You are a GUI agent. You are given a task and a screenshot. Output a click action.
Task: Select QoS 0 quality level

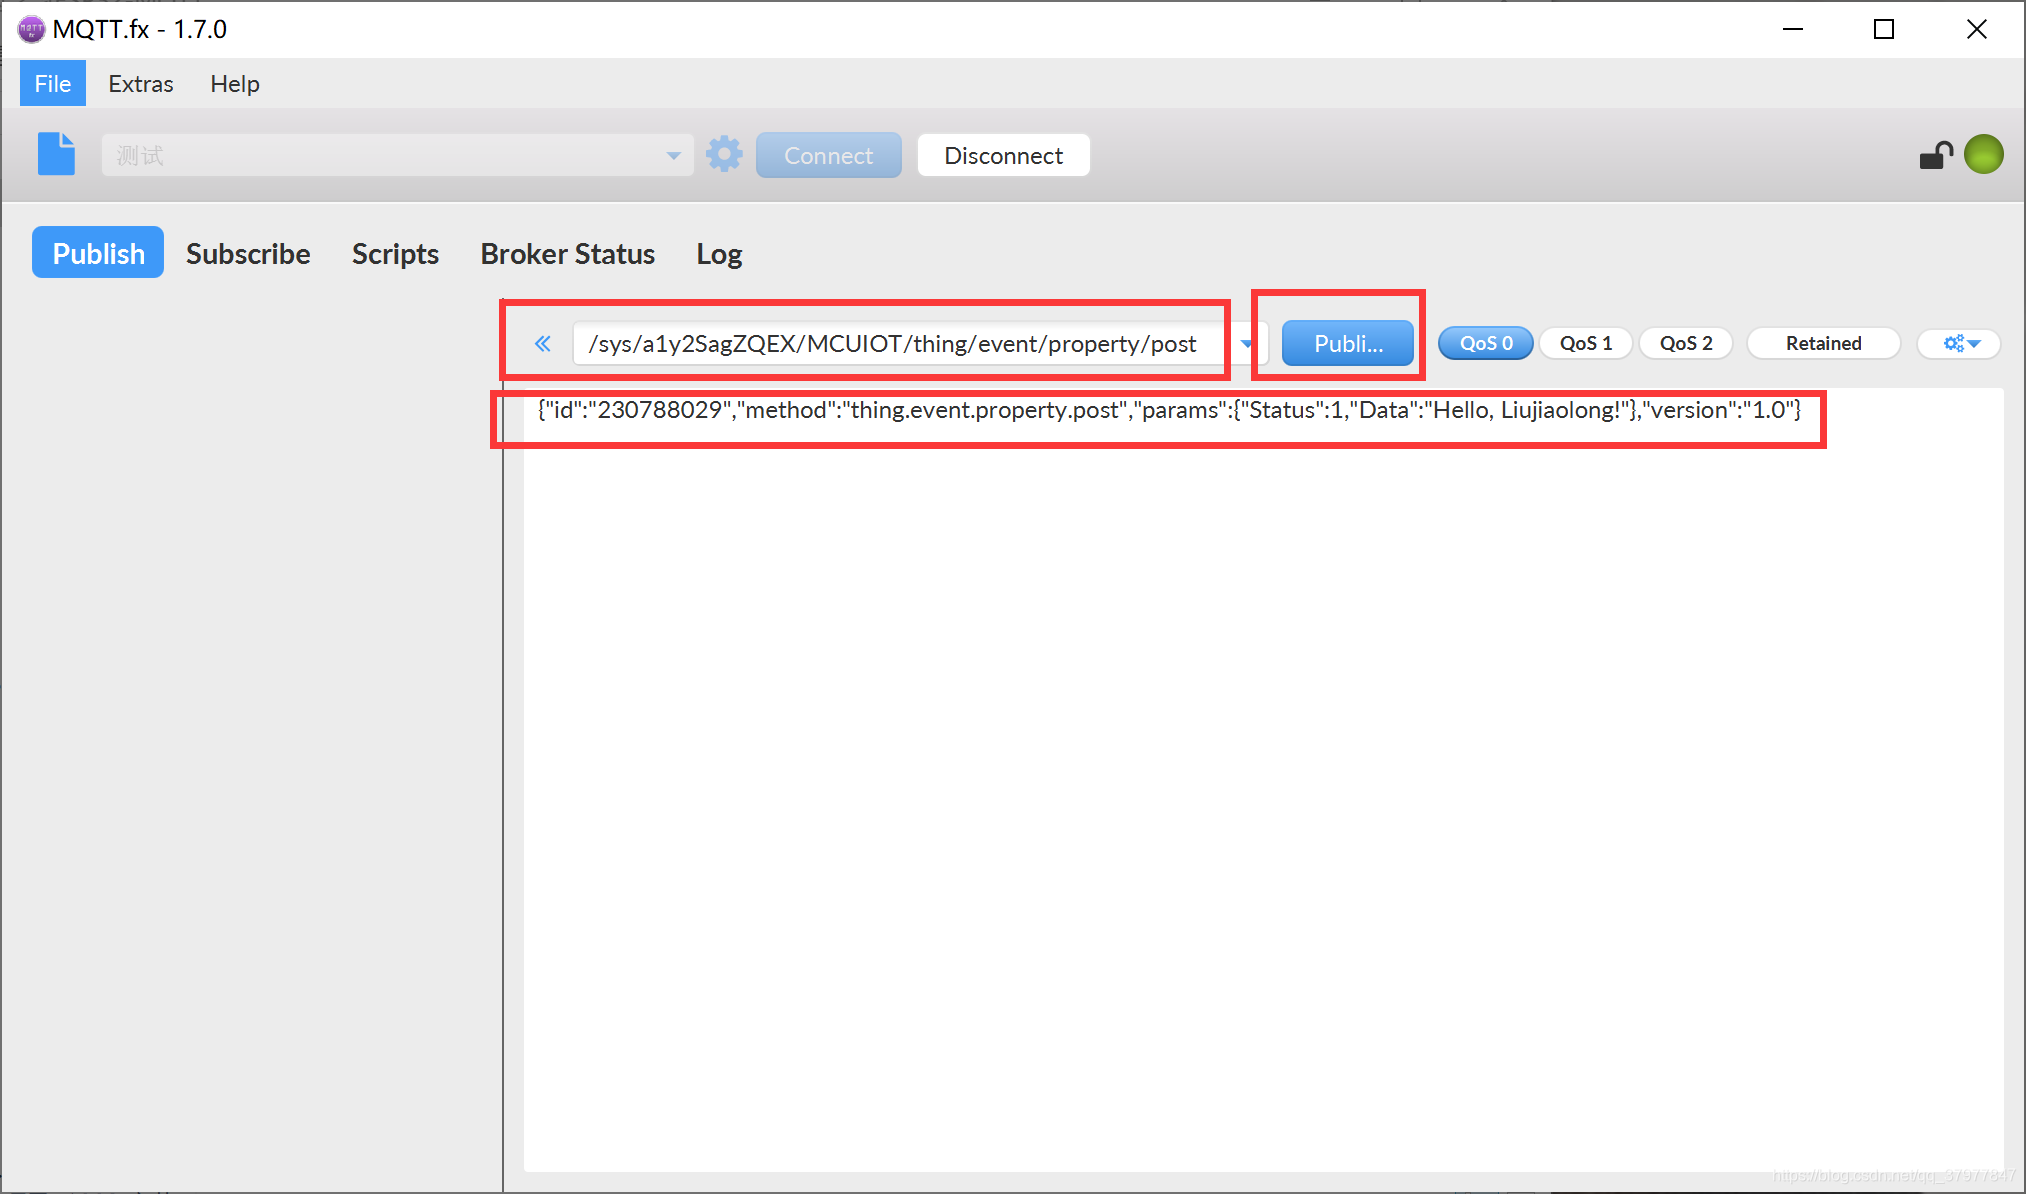1483,345
